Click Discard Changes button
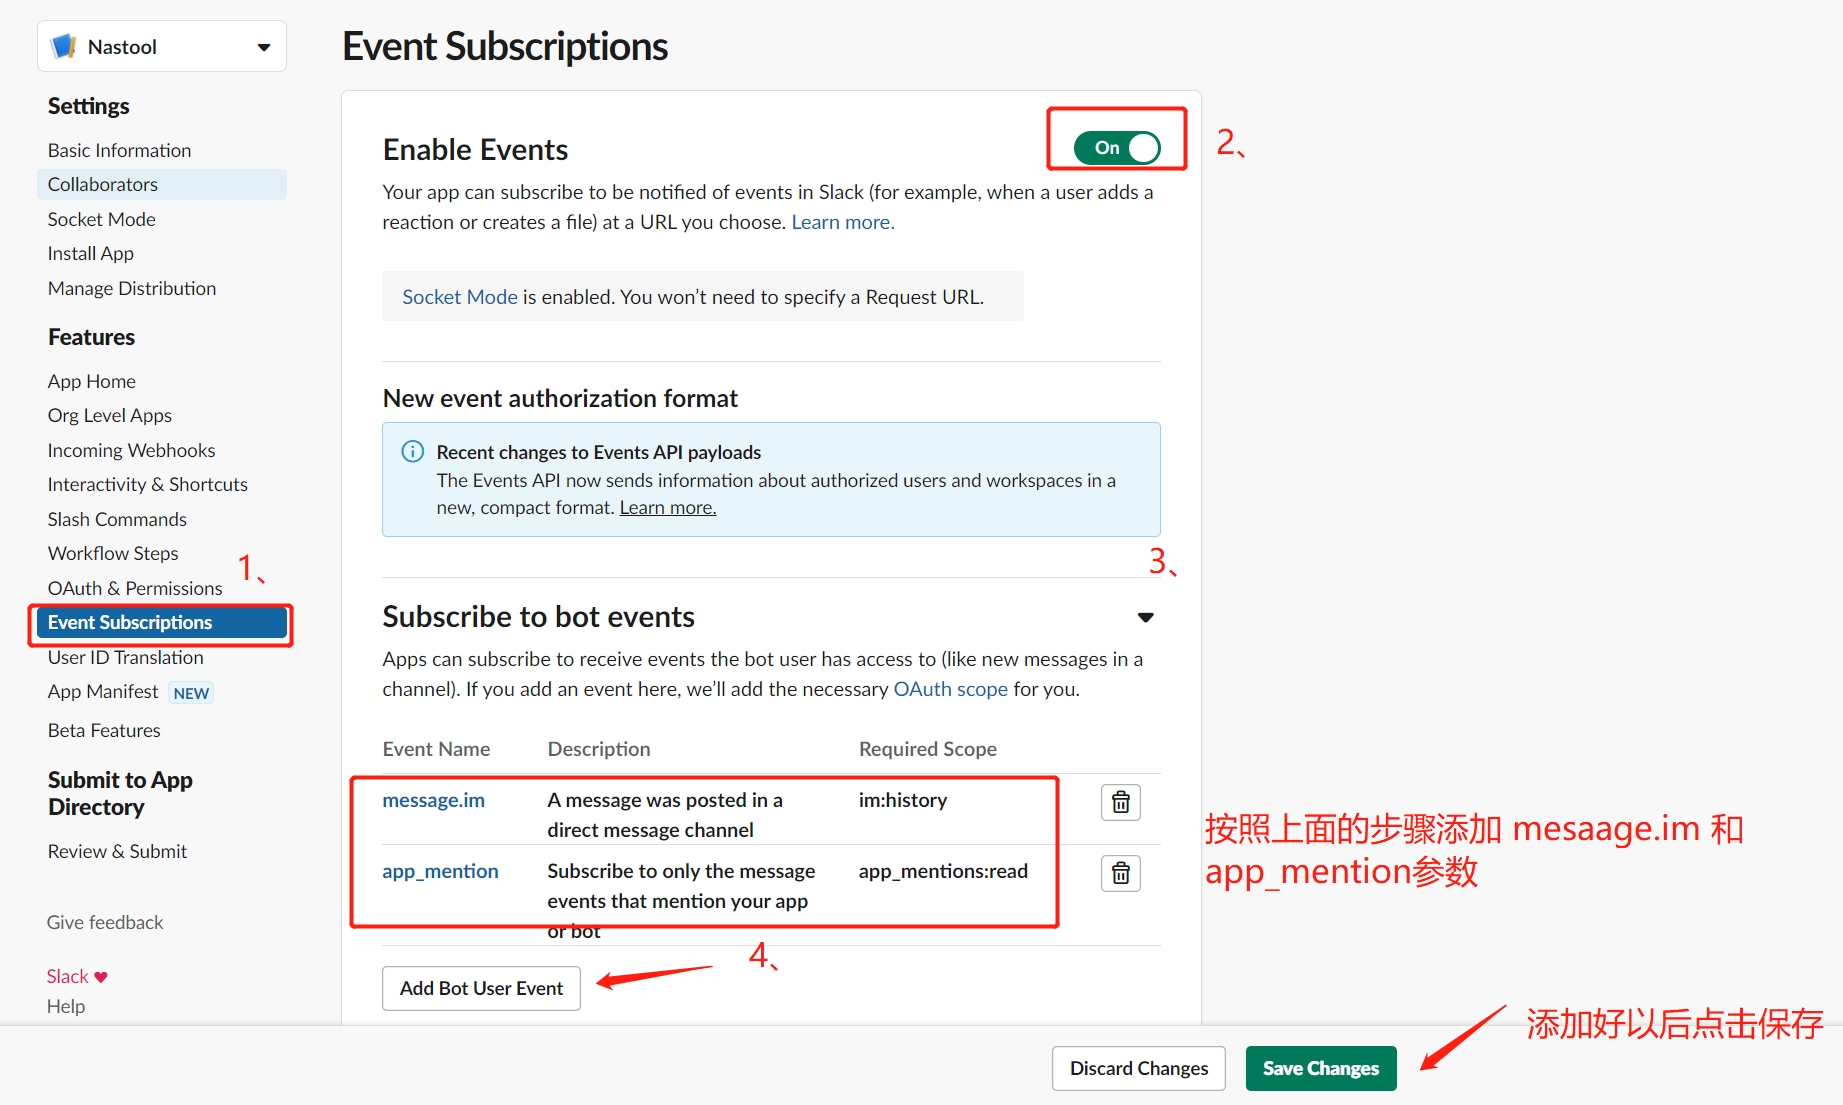 [1138, 1068]
